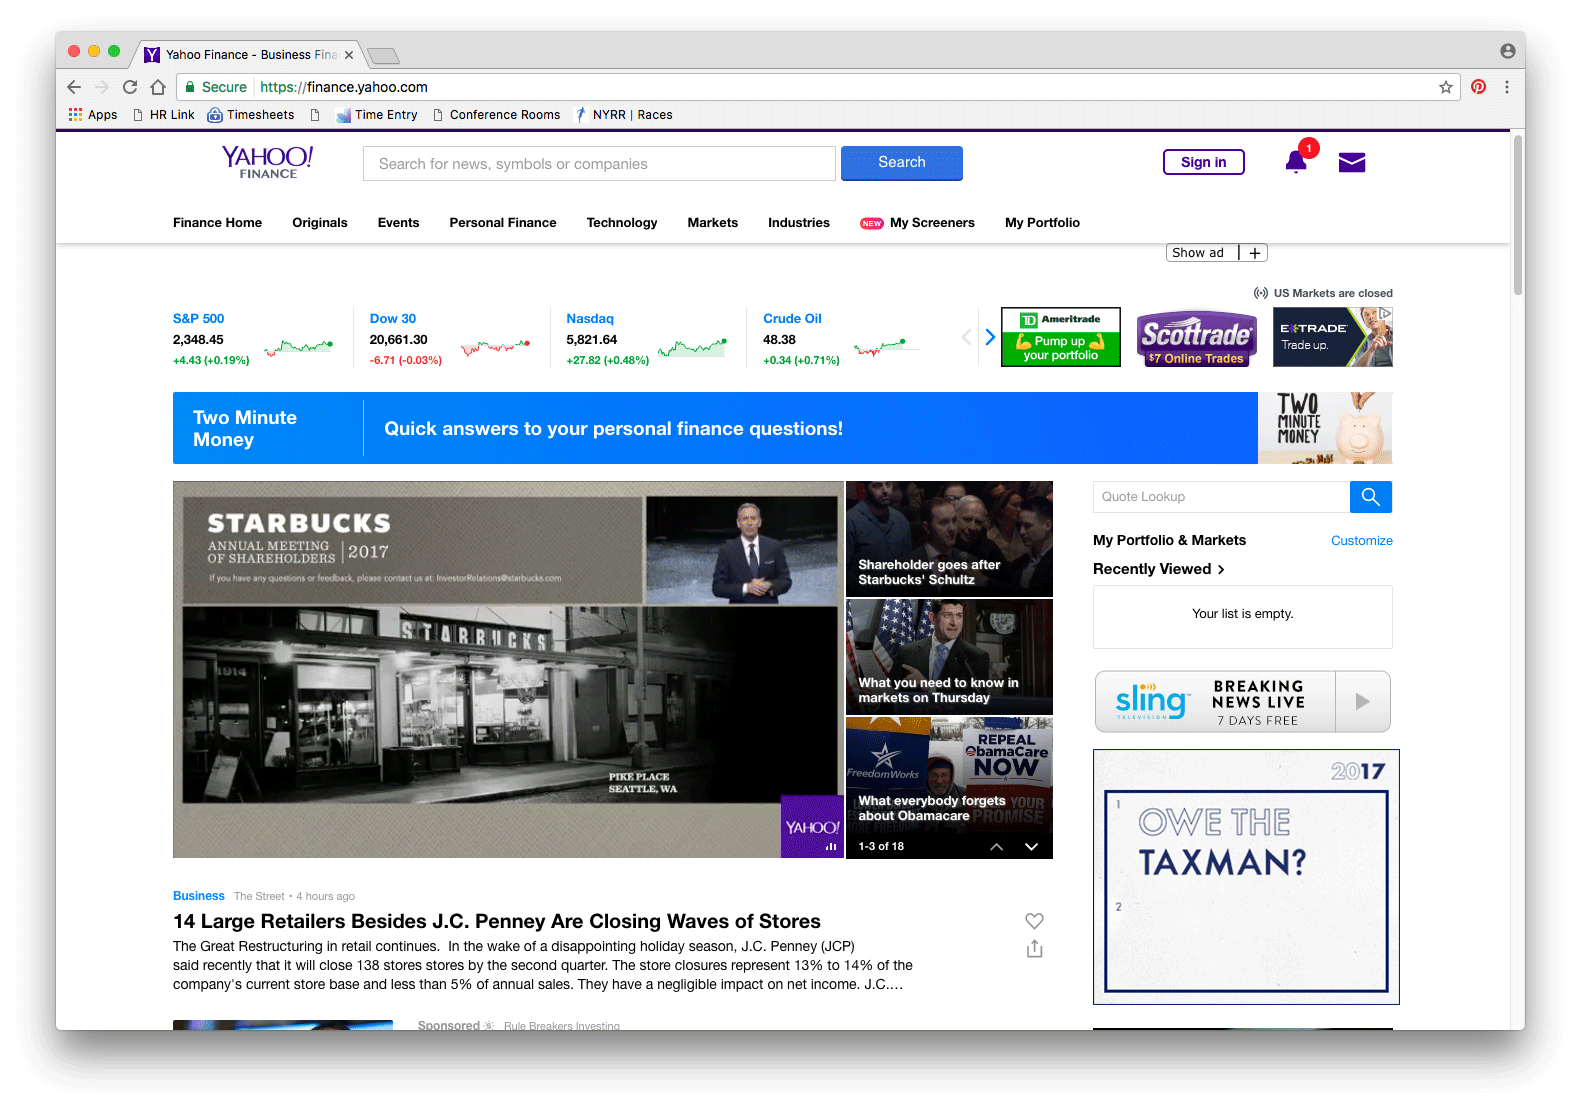Screen dimensions: 1581x1110
Task: Click the previous ticker arrow
Action: click(966, 337)
